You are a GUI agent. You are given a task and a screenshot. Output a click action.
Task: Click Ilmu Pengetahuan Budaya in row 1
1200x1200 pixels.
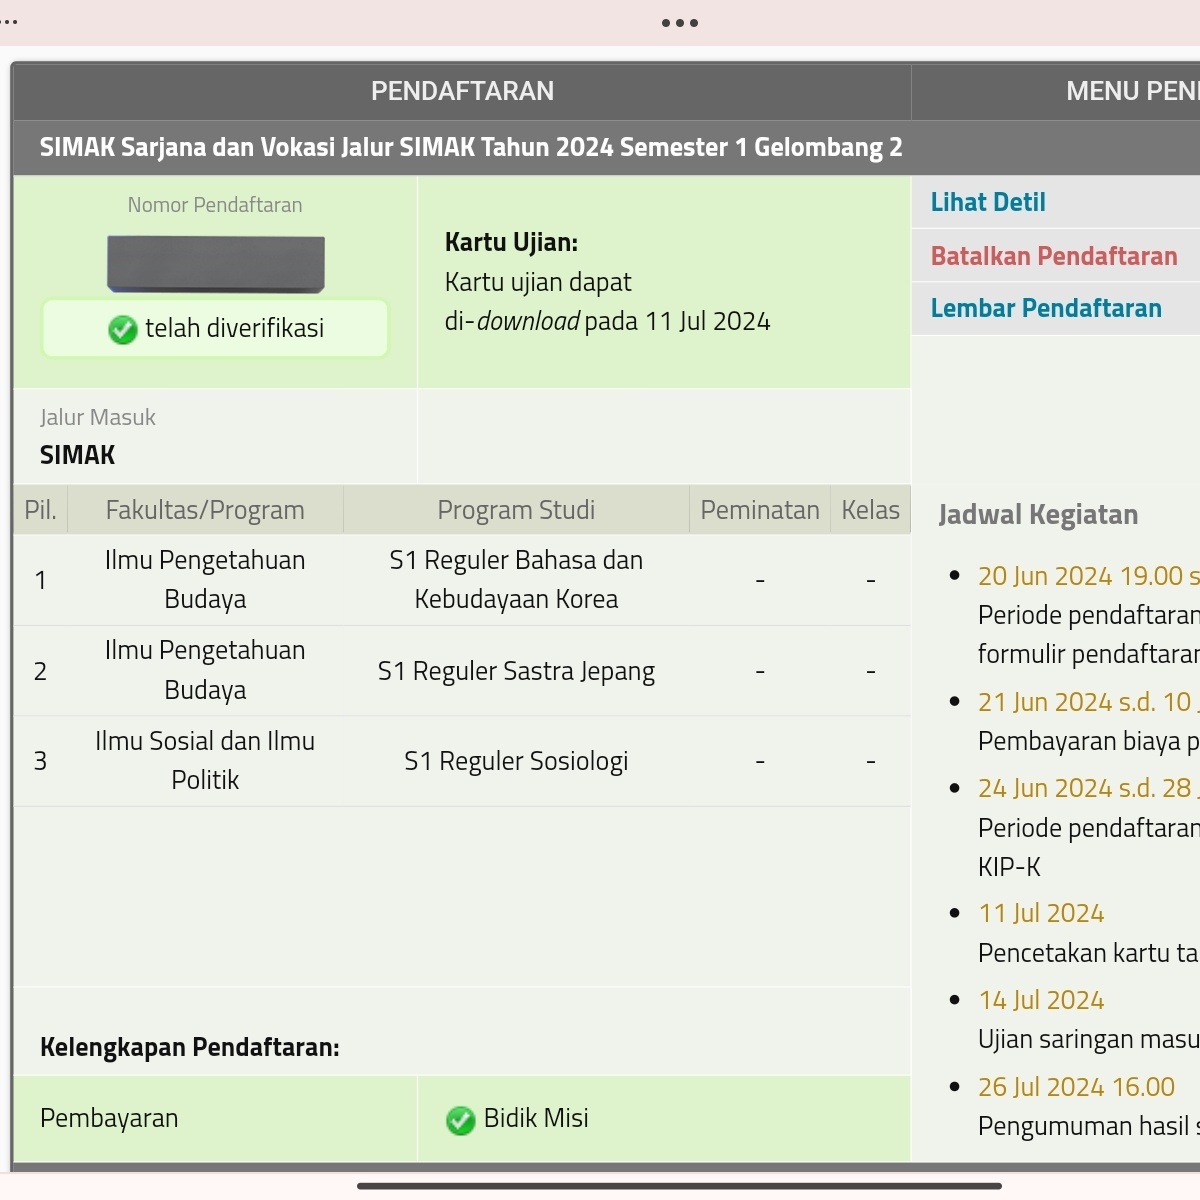(205, 580)
